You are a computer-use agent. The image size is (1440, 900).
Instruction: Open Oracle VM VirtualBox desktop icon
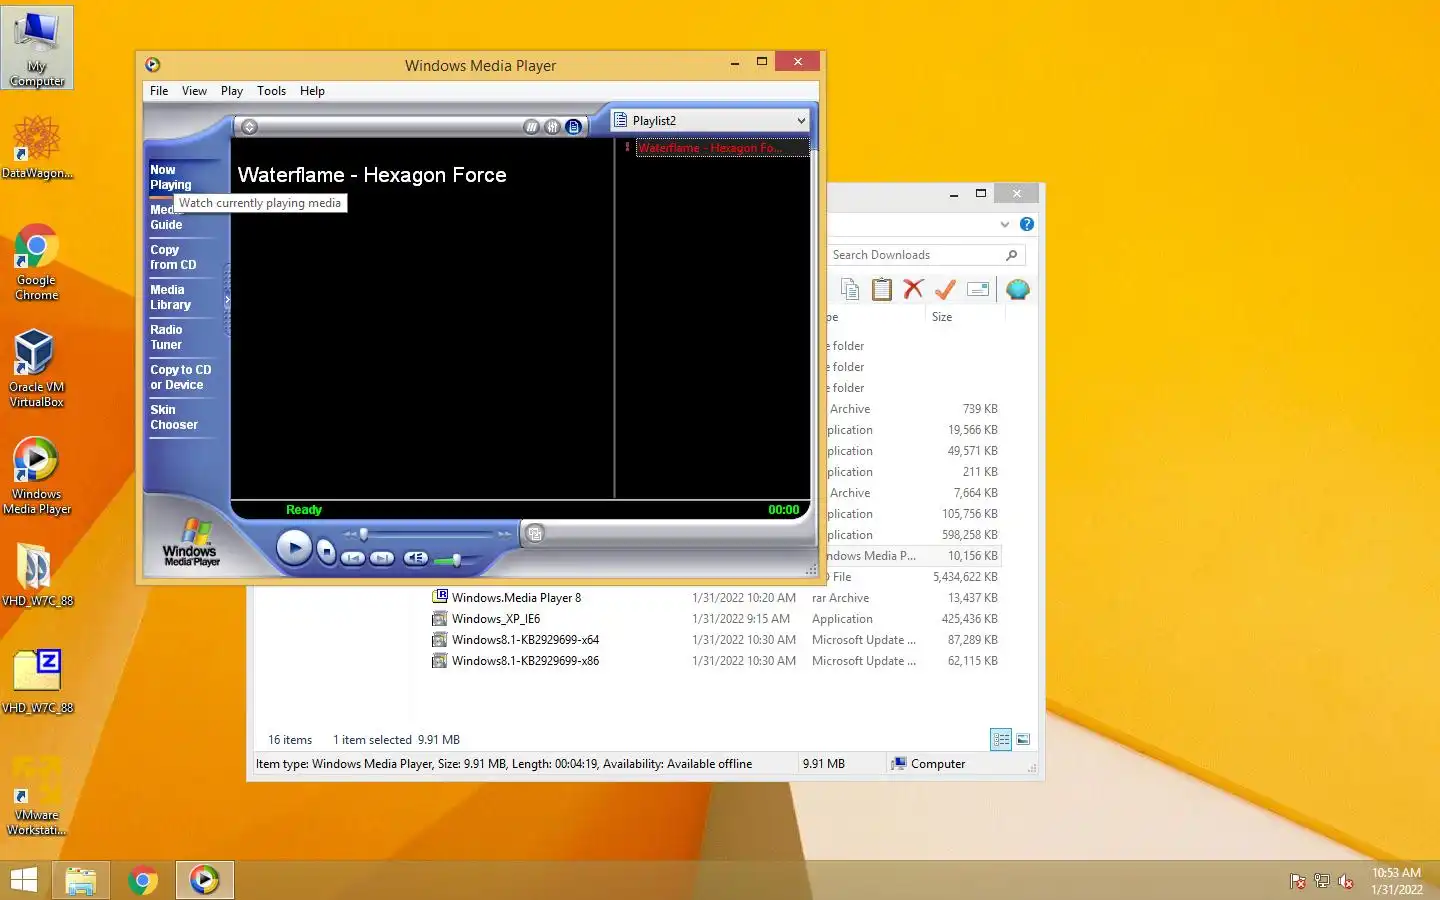[37, 368]
